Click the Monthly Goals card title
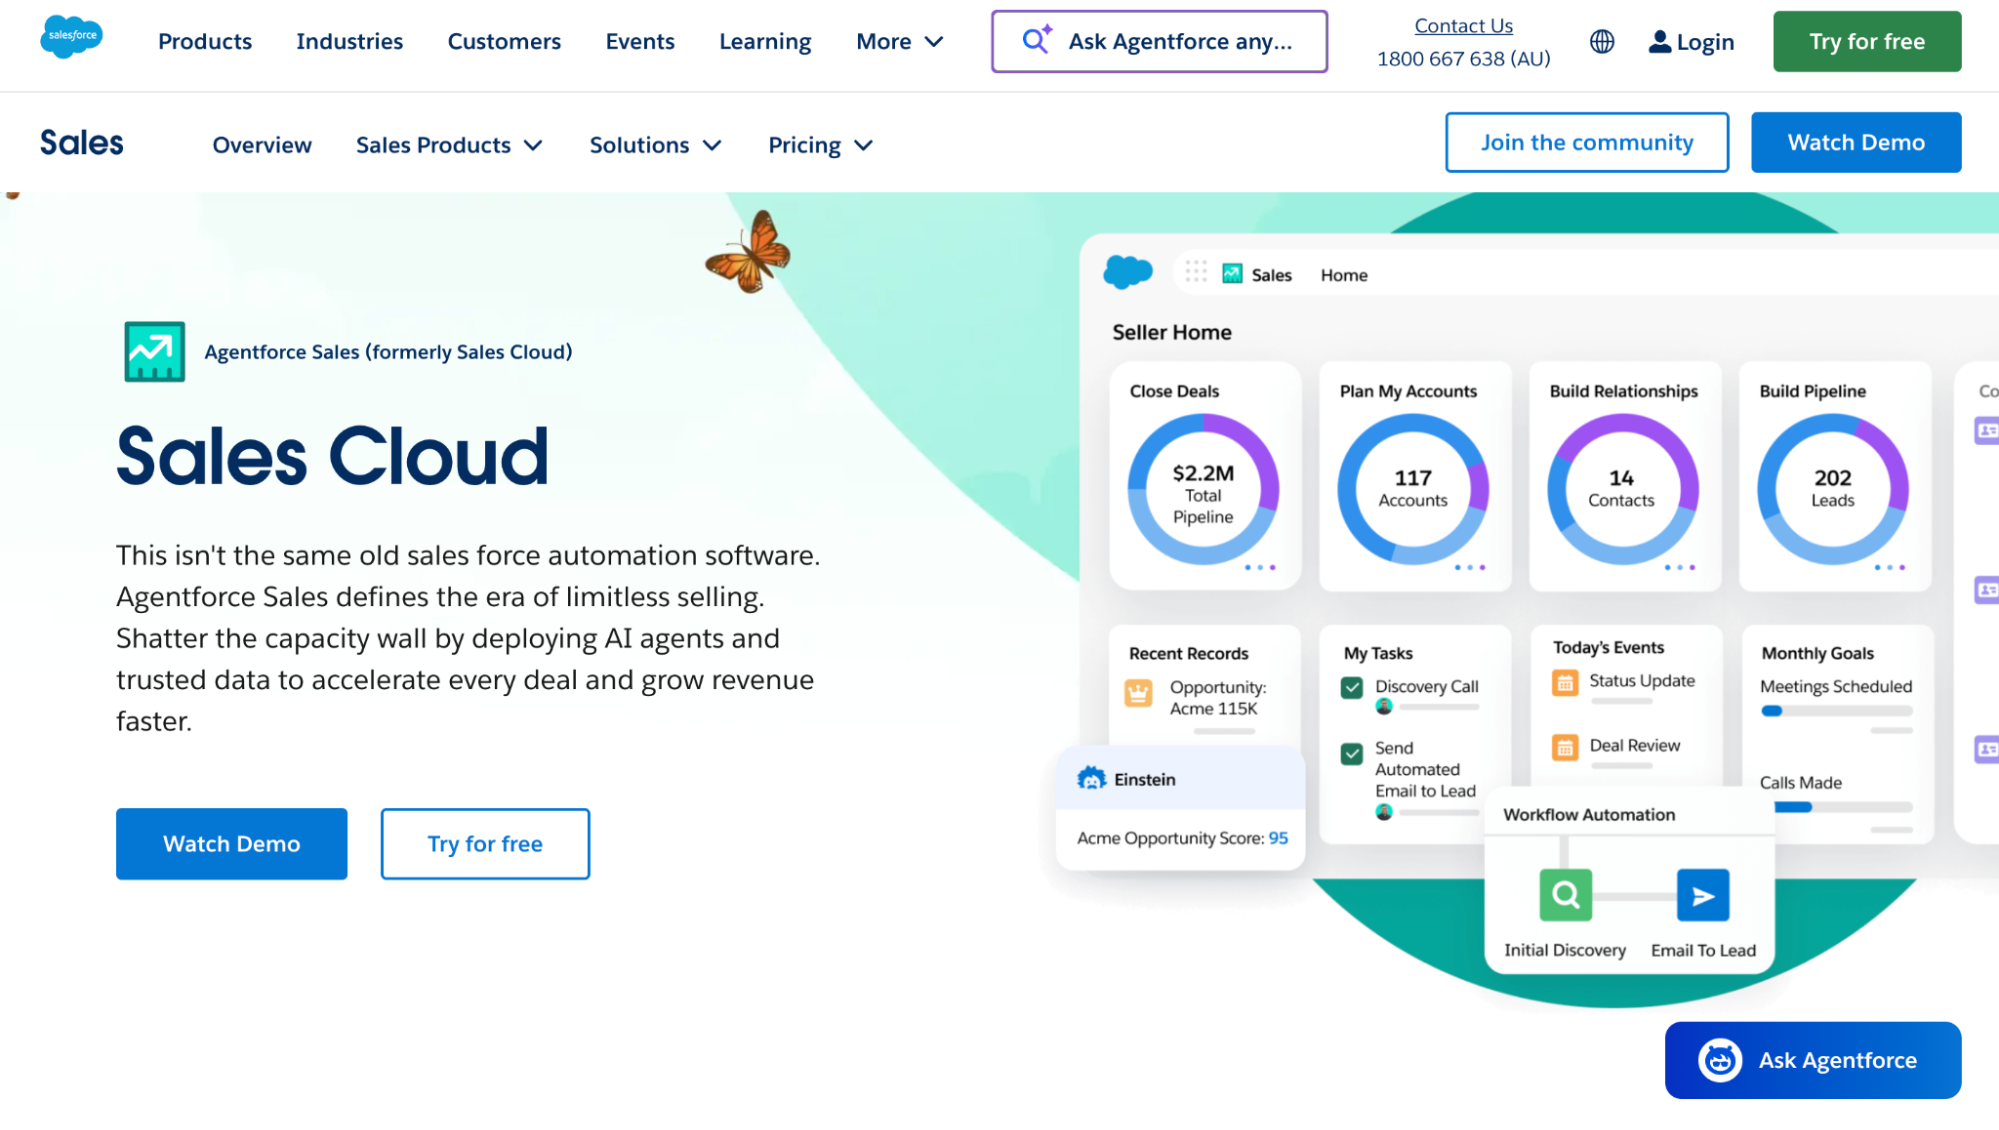 click(x=1817, y=653)
